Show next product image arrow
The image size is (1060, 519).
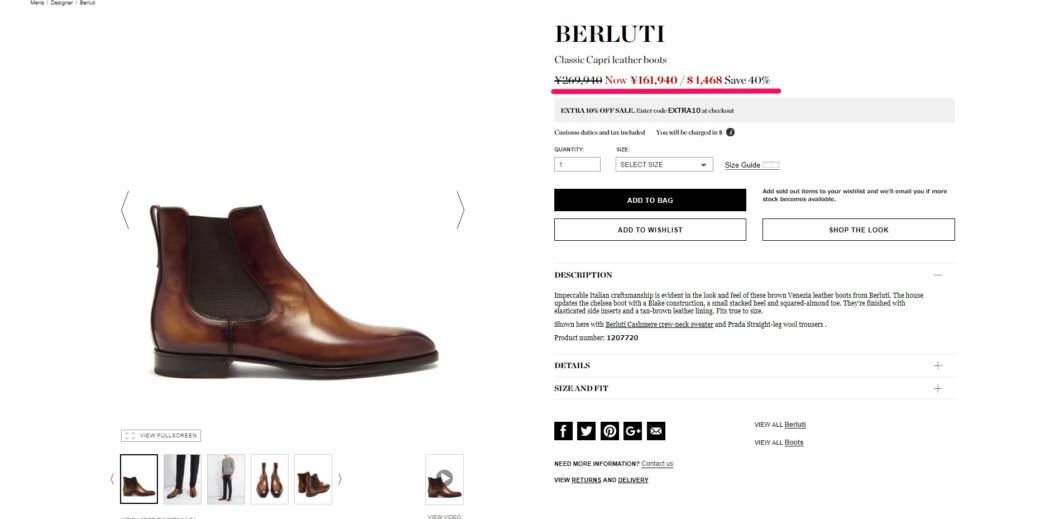coord(460,209)
